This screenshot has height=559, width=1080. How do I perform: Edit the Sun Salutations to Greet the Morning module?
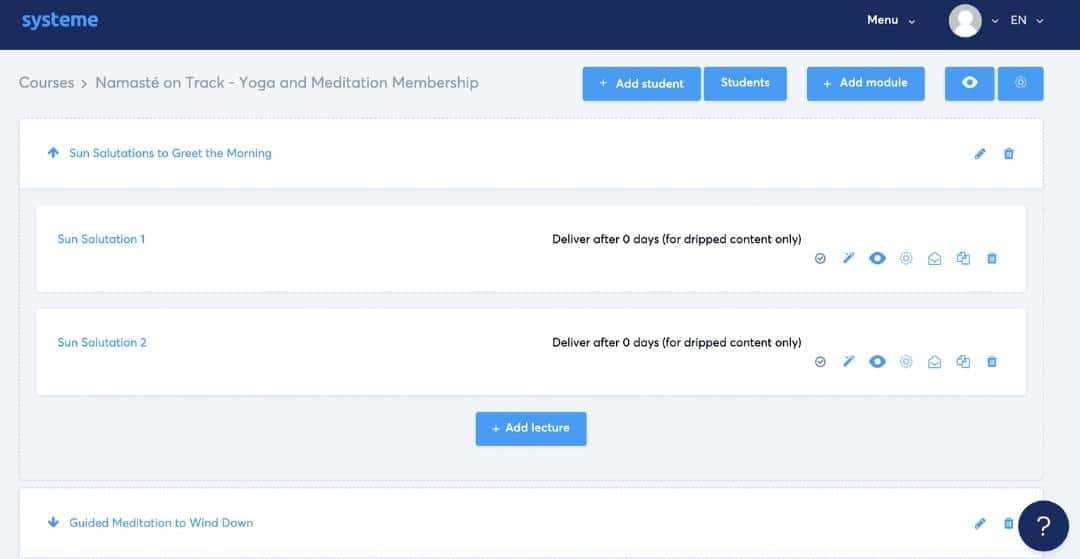[980, 154]
